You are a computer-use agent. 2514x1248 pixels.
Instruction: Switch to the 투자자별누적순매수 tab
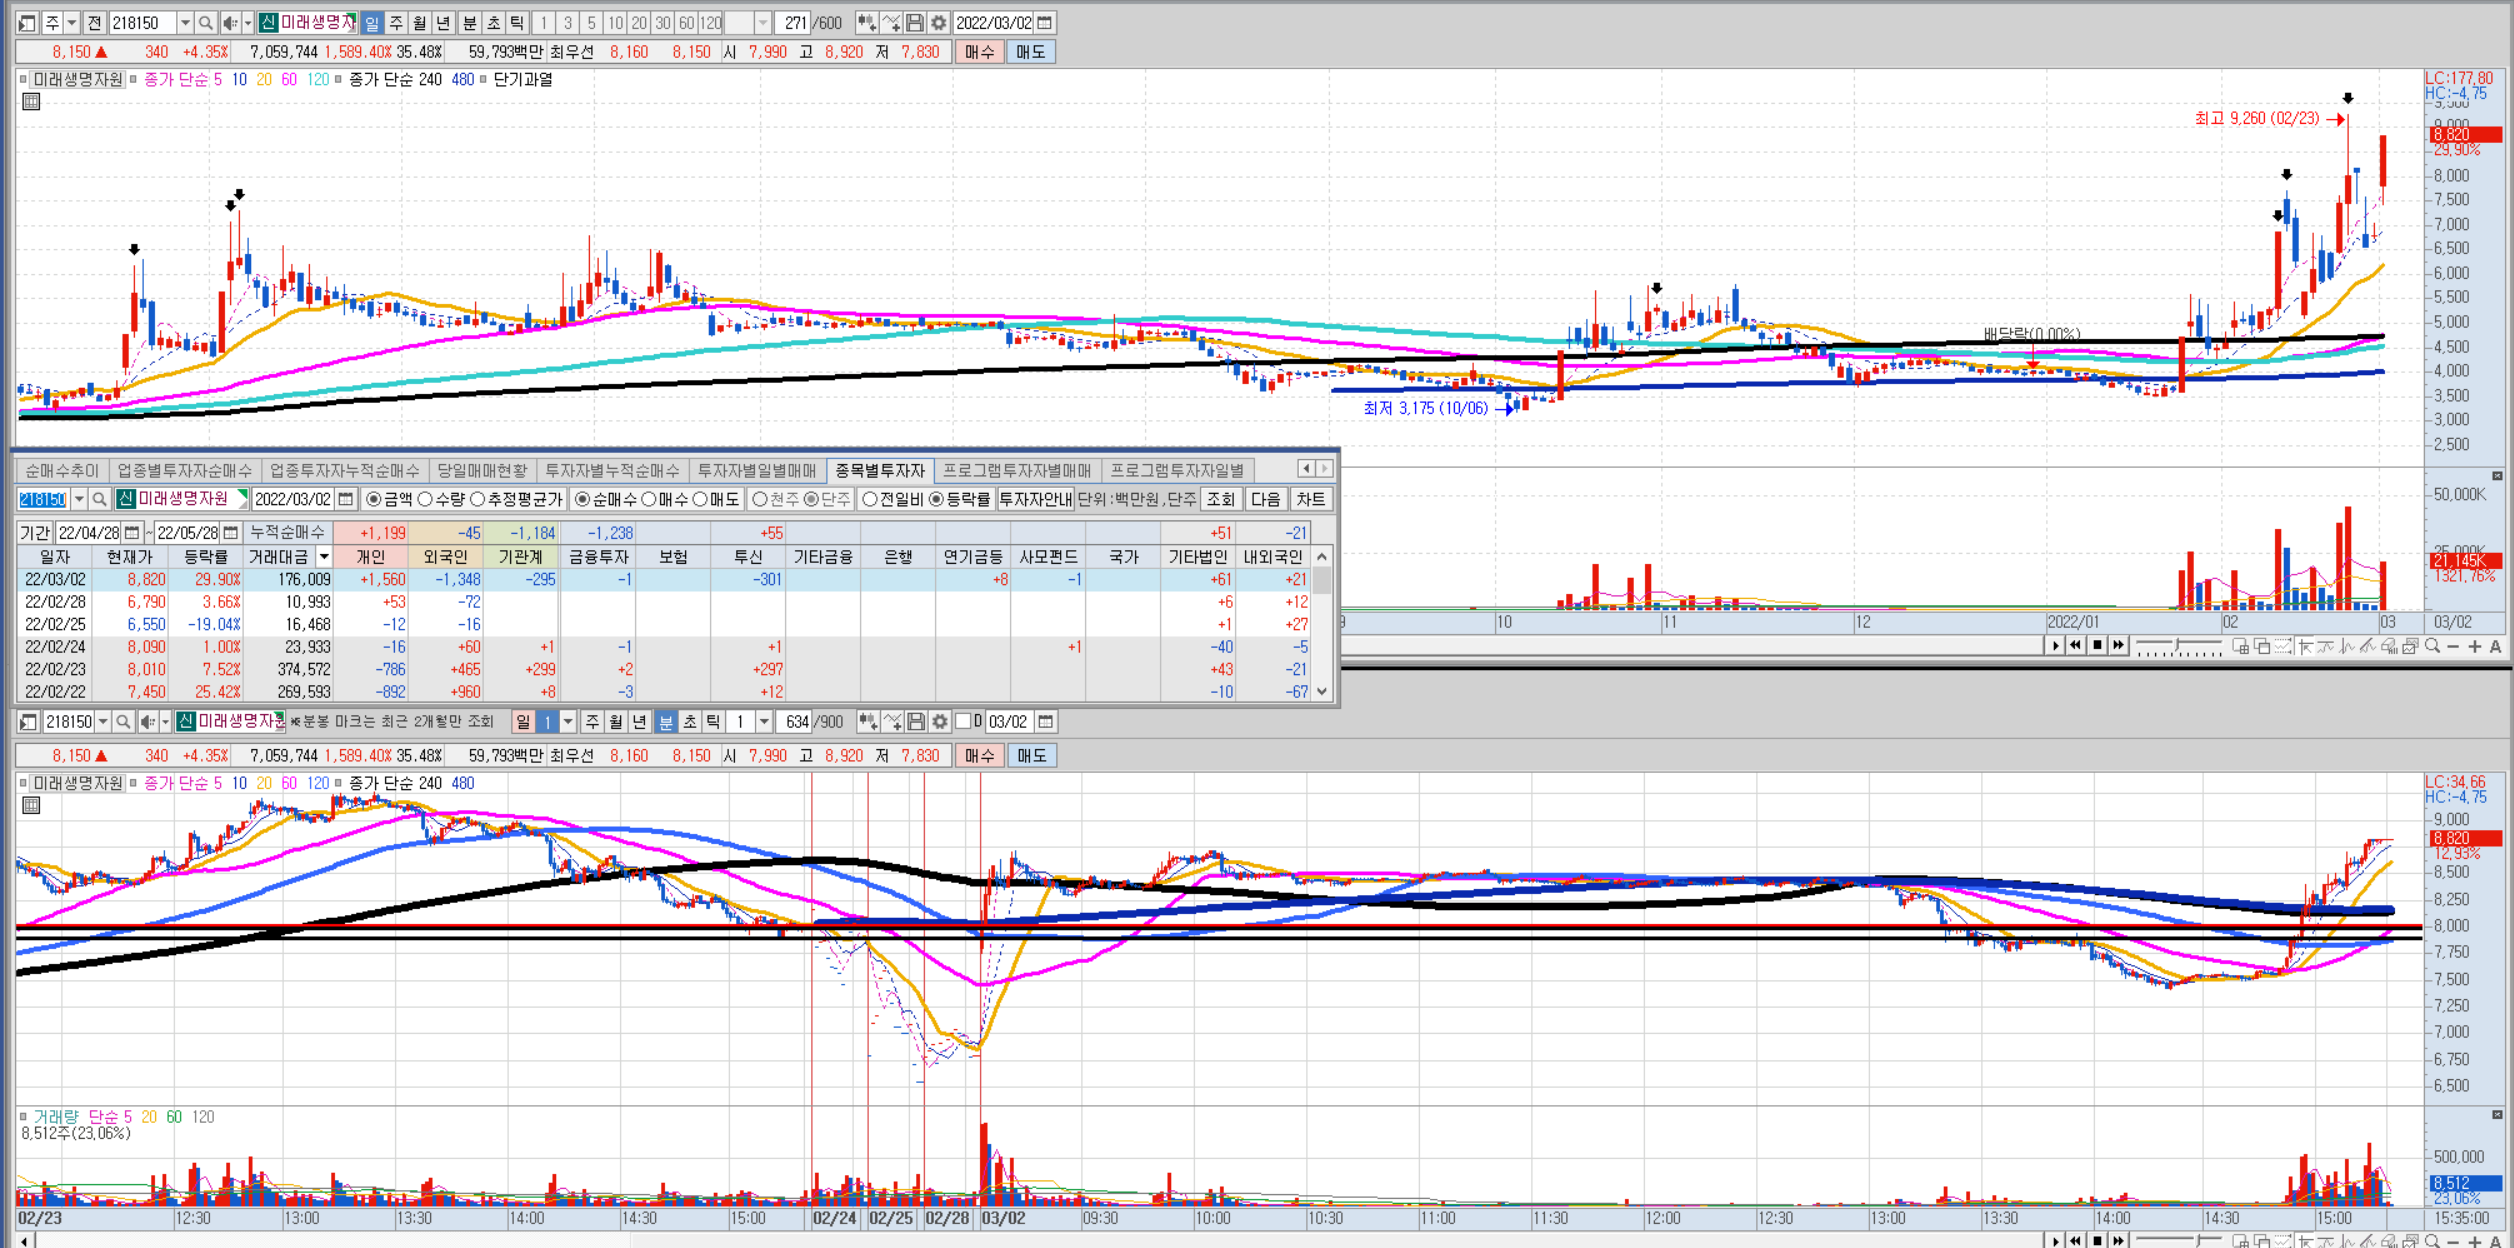click(612, 470)
